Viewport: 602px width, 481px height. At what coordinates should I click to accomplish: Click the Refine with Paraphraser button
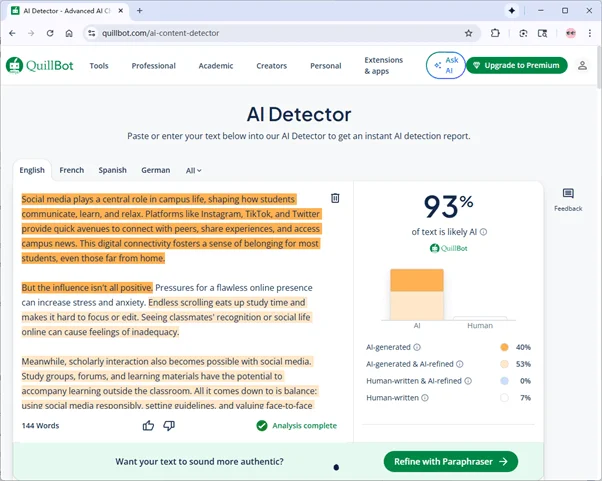450,461
